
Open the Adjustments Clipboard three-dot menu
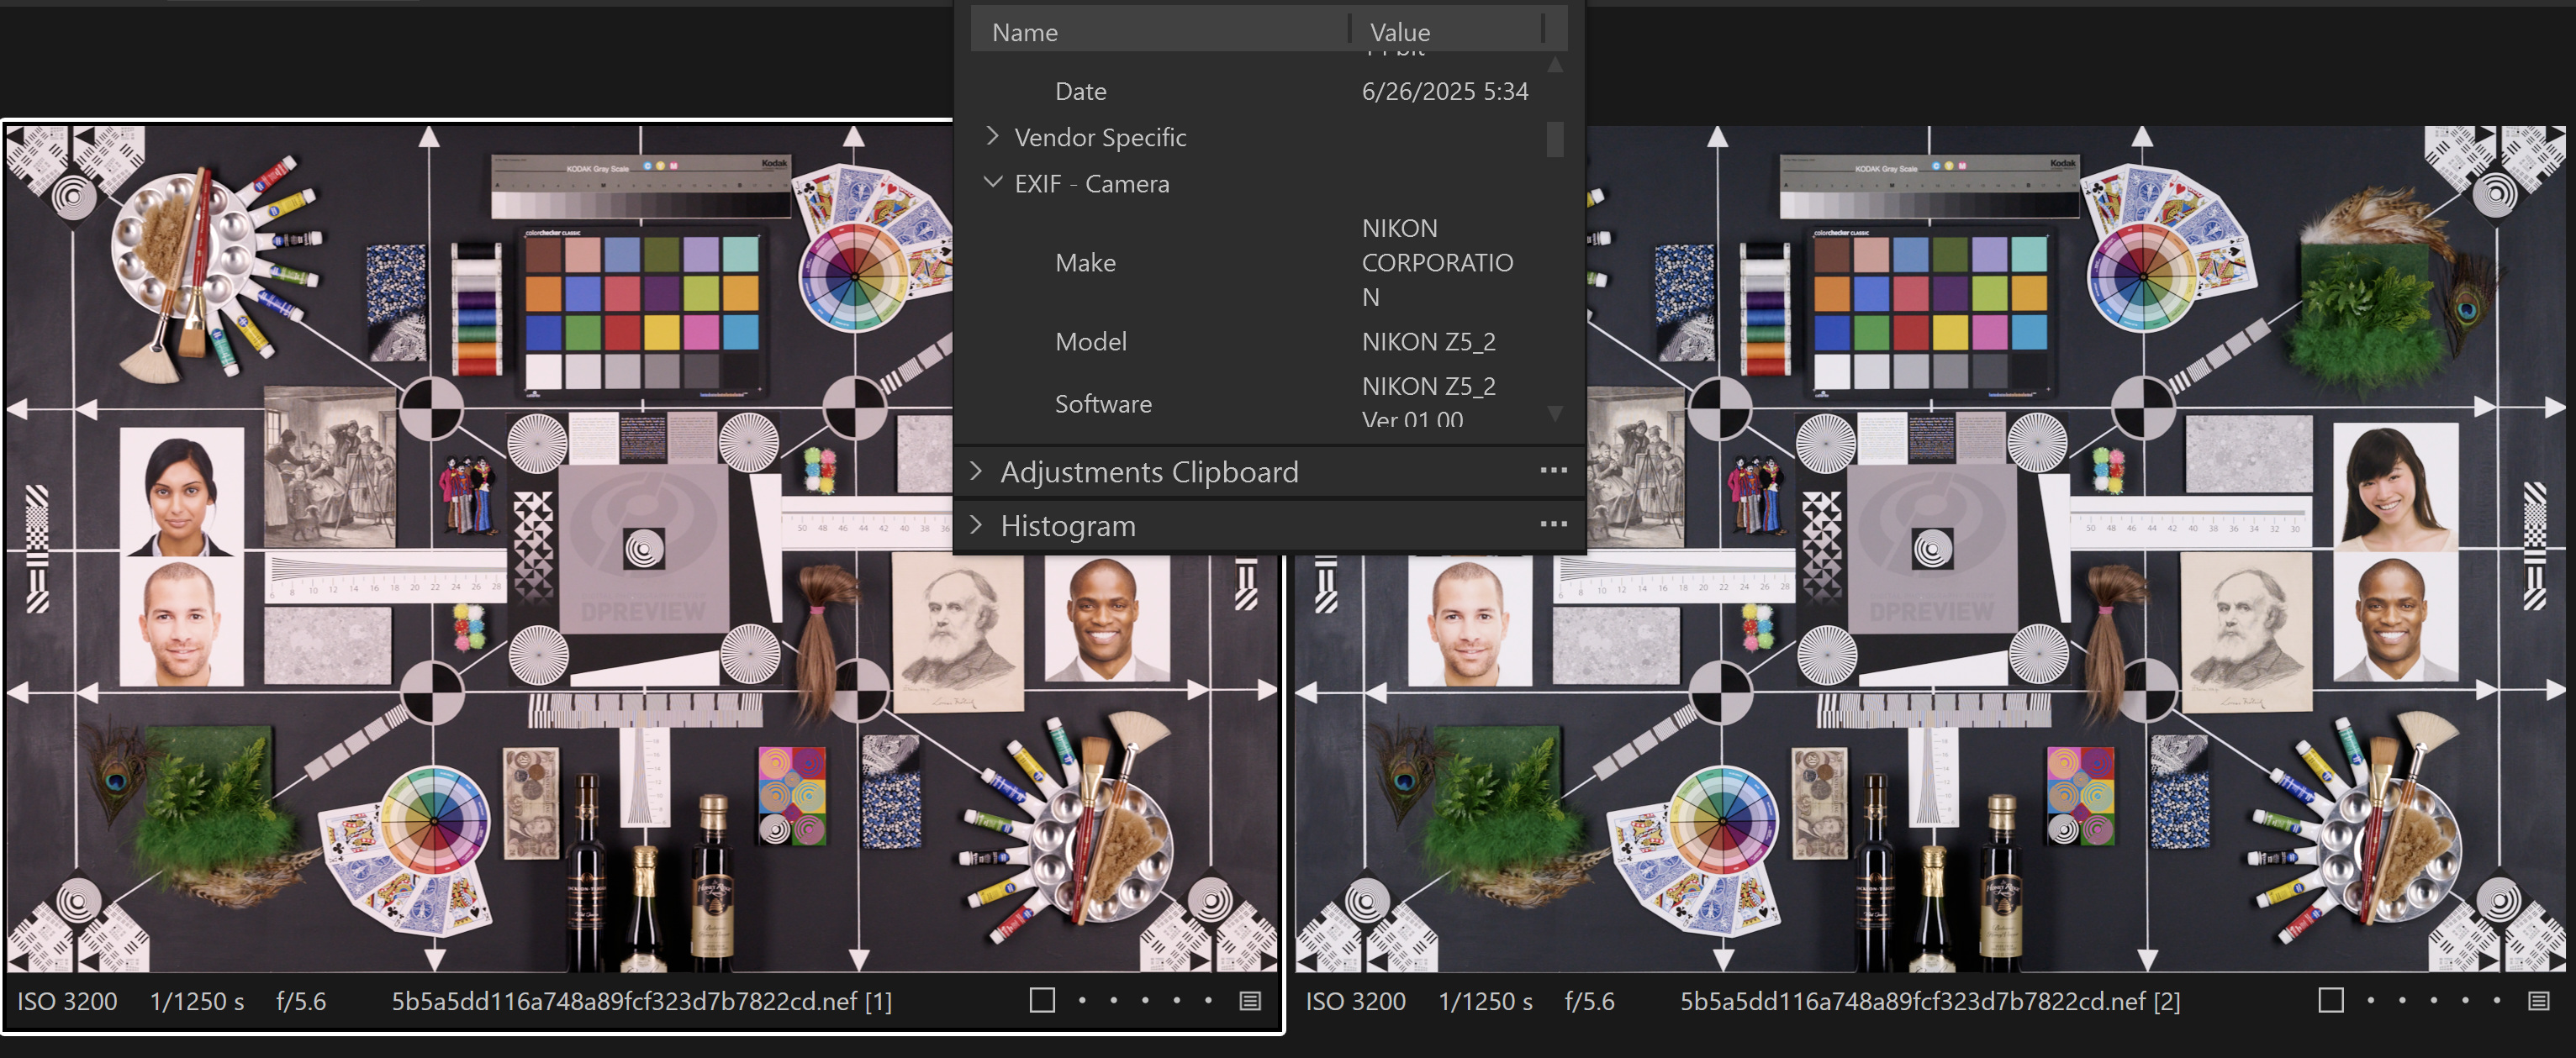click(1553, 470)
